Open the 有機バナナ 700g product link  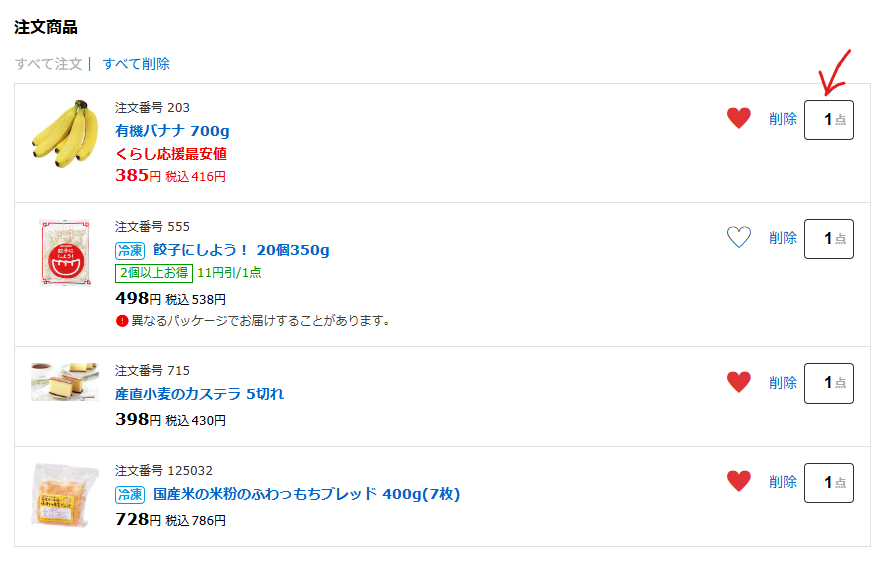pyautogui.click(x=172, y=131)
